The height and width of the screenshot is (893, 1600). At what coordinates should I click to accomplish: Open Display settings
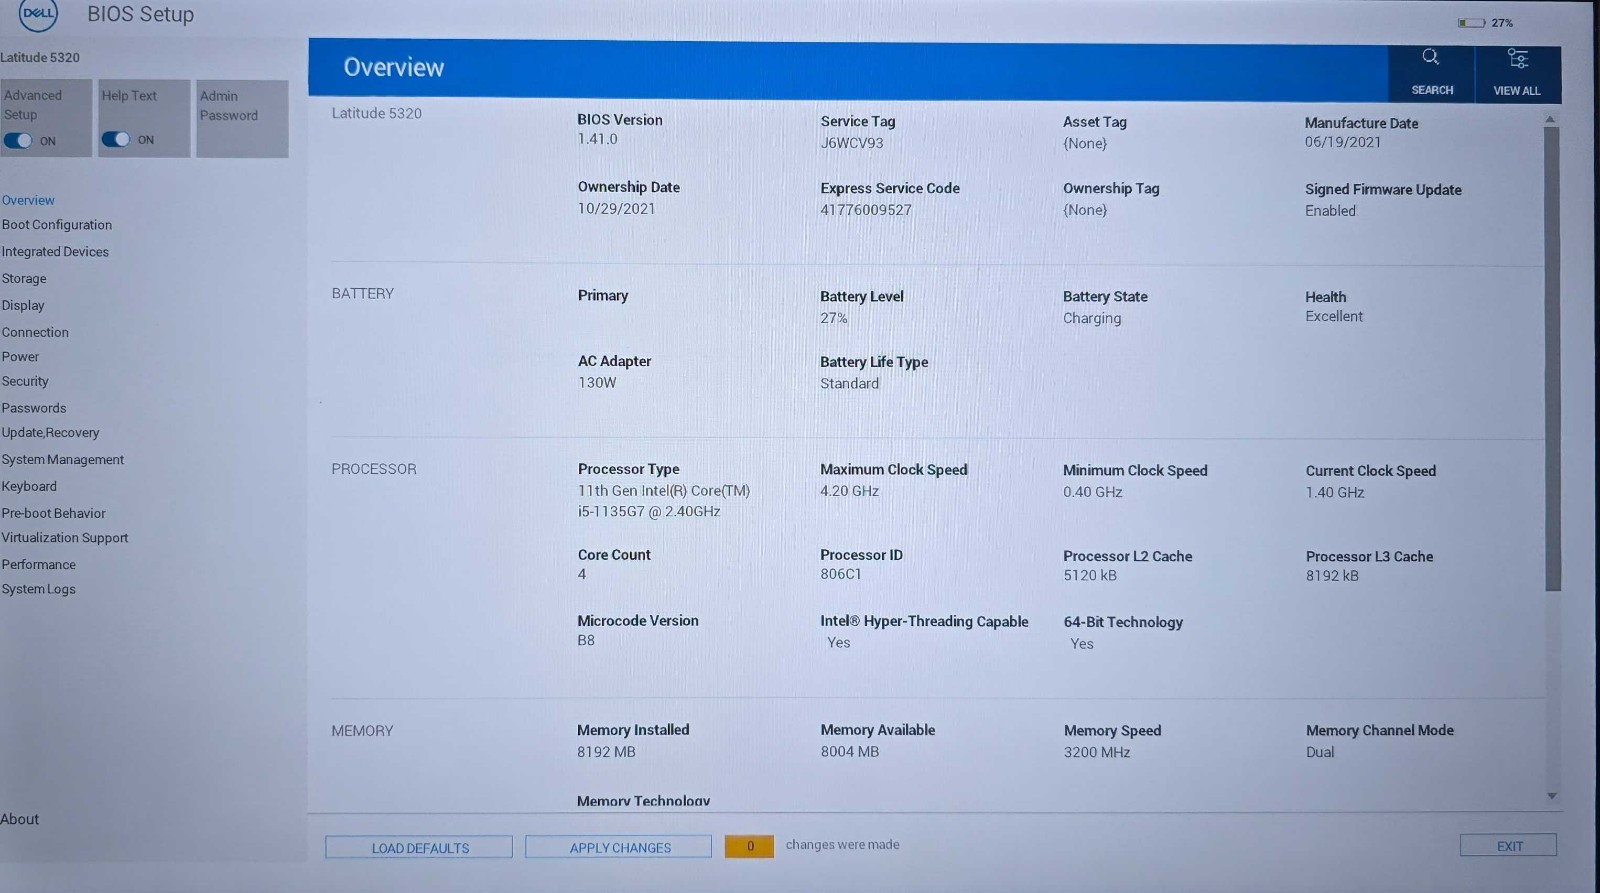(x=23, y=305)
